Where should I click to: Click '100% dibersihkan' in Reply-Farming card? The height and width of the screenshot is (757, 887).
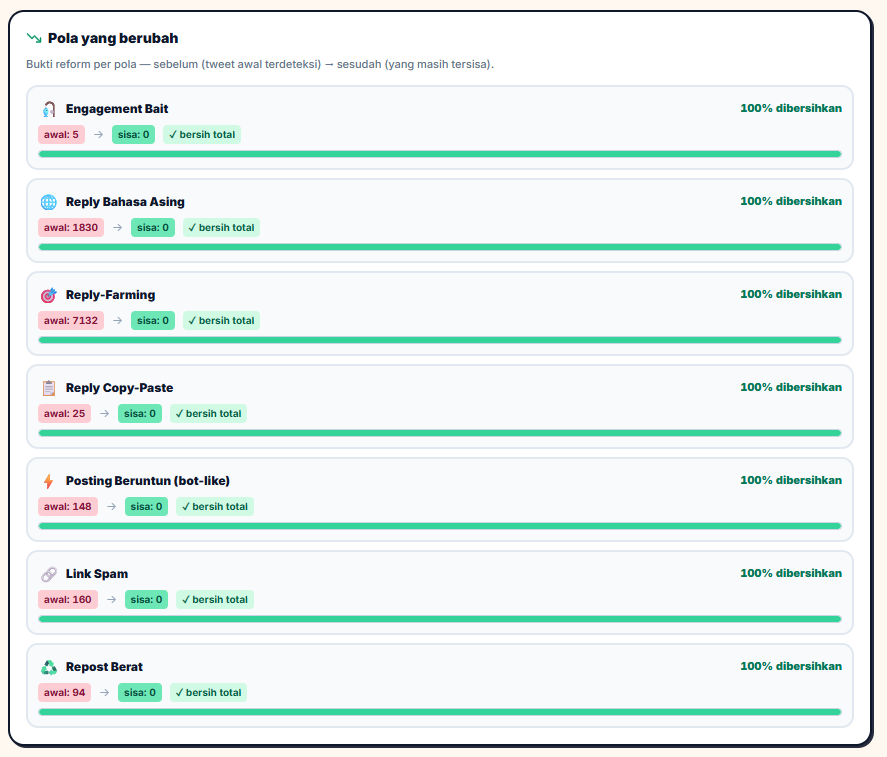(791, 294)
